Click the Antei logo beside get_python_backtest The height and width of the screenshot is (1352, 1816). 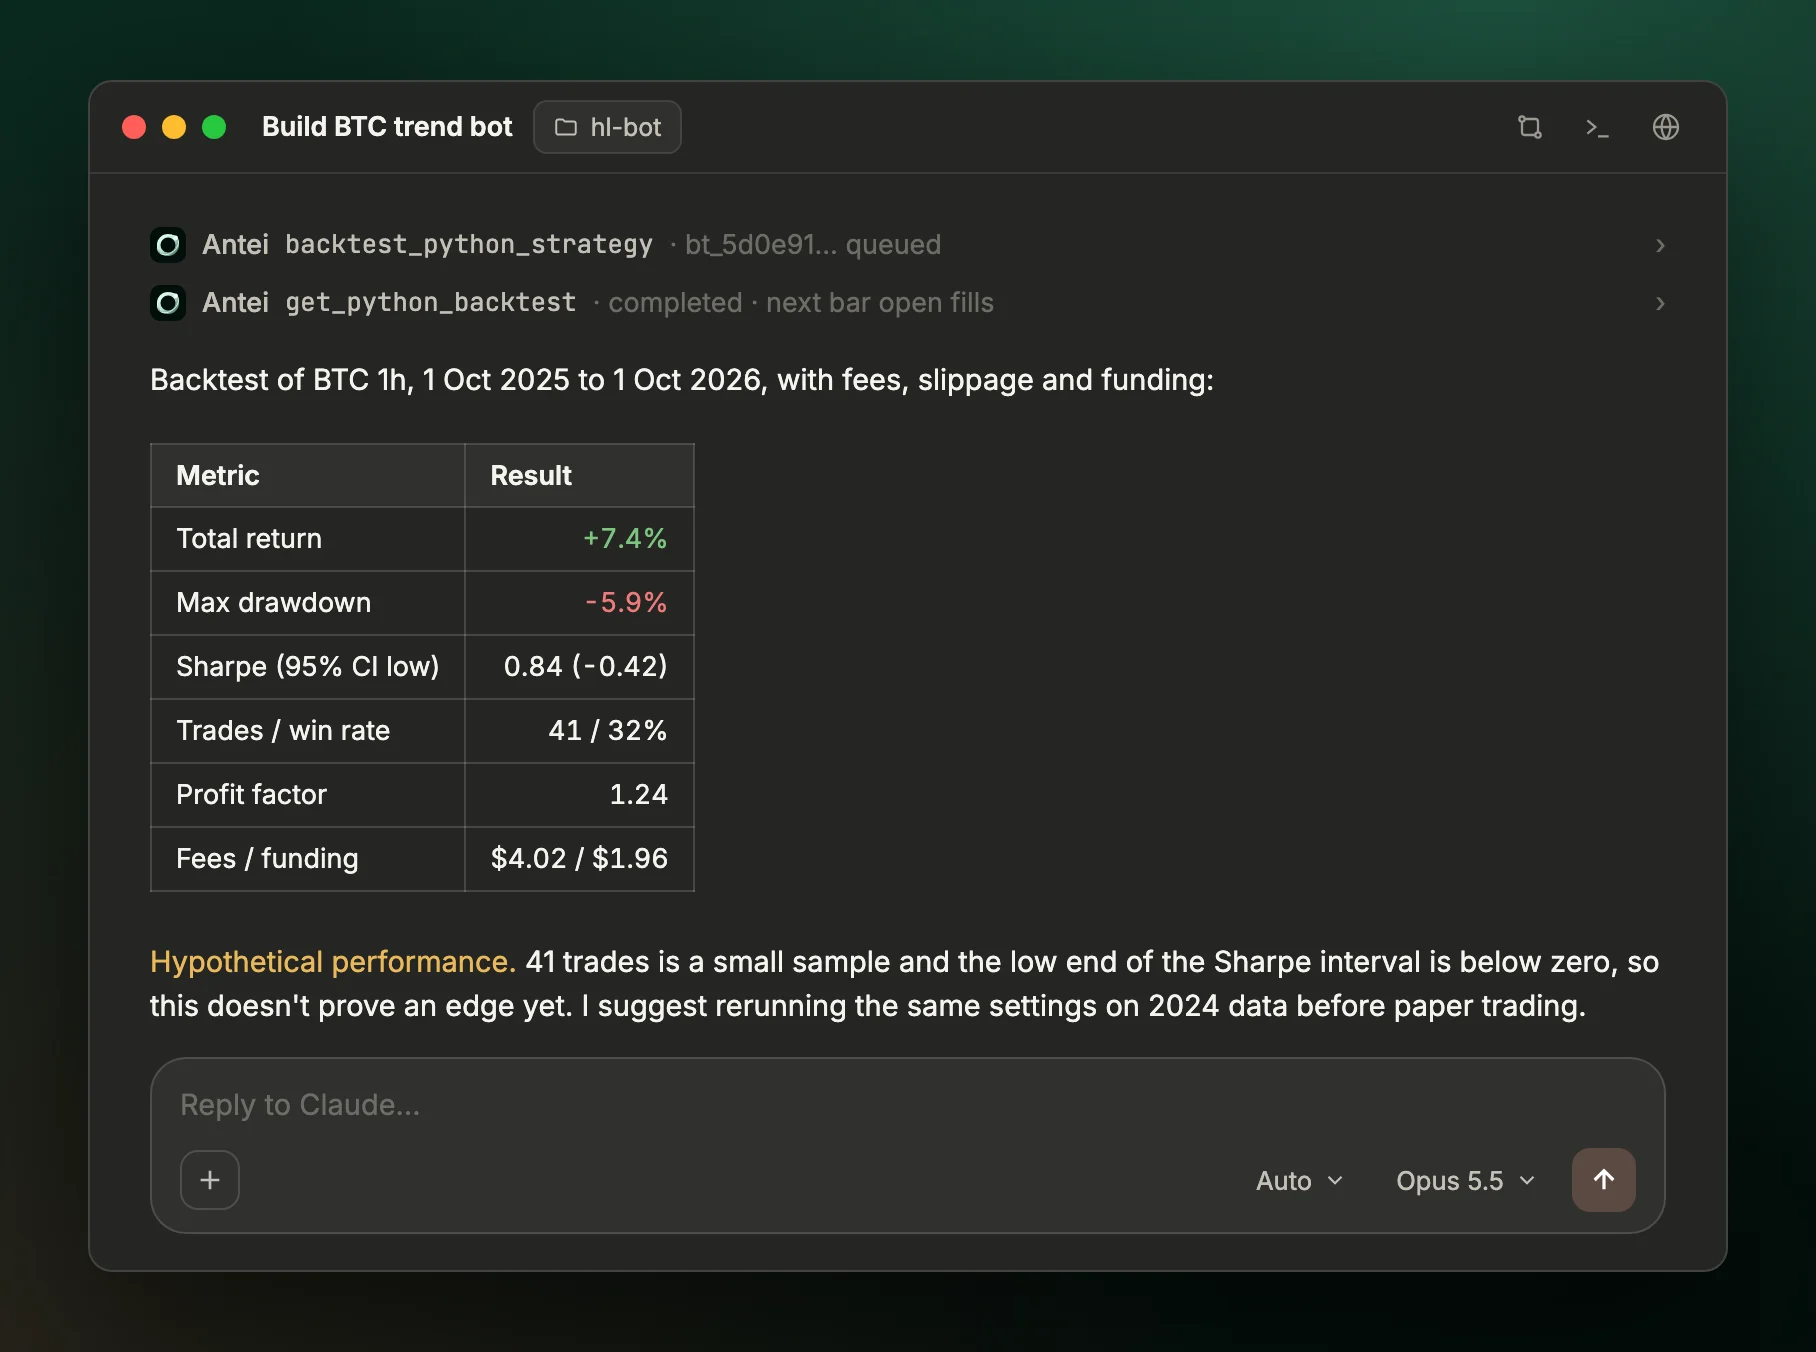pyautogui.click(x=168, y=303)
